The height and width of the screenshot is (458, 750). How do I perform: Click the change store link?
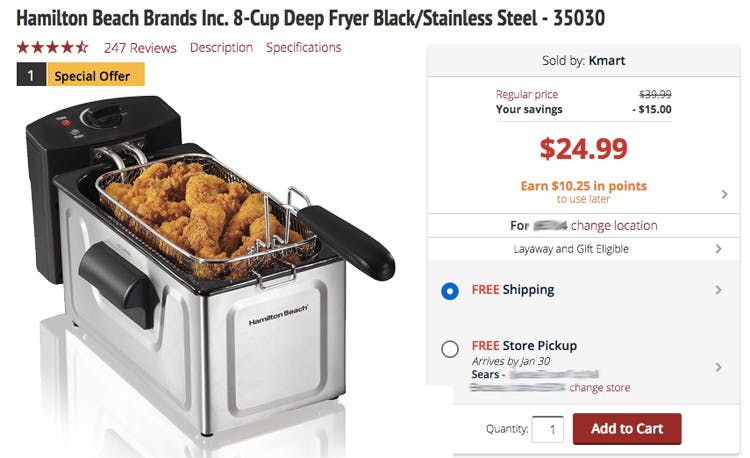[599, 387]
